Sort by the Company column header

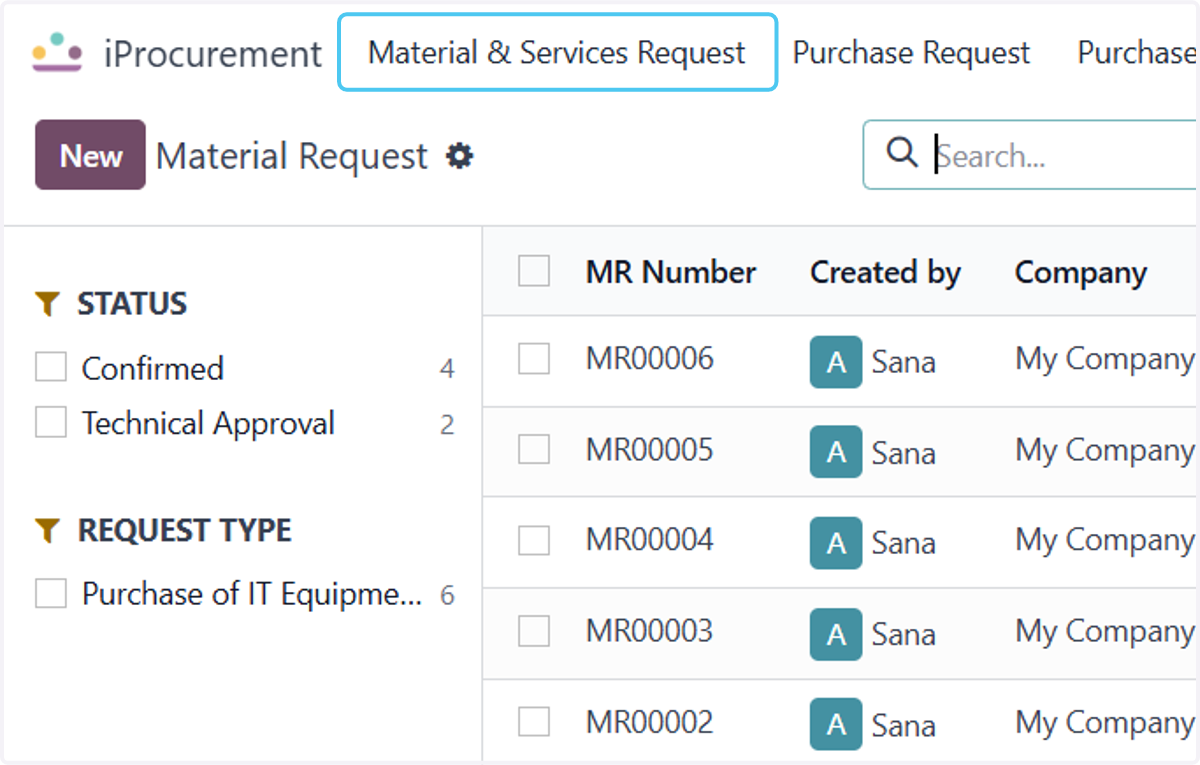tap(1081, 272)
